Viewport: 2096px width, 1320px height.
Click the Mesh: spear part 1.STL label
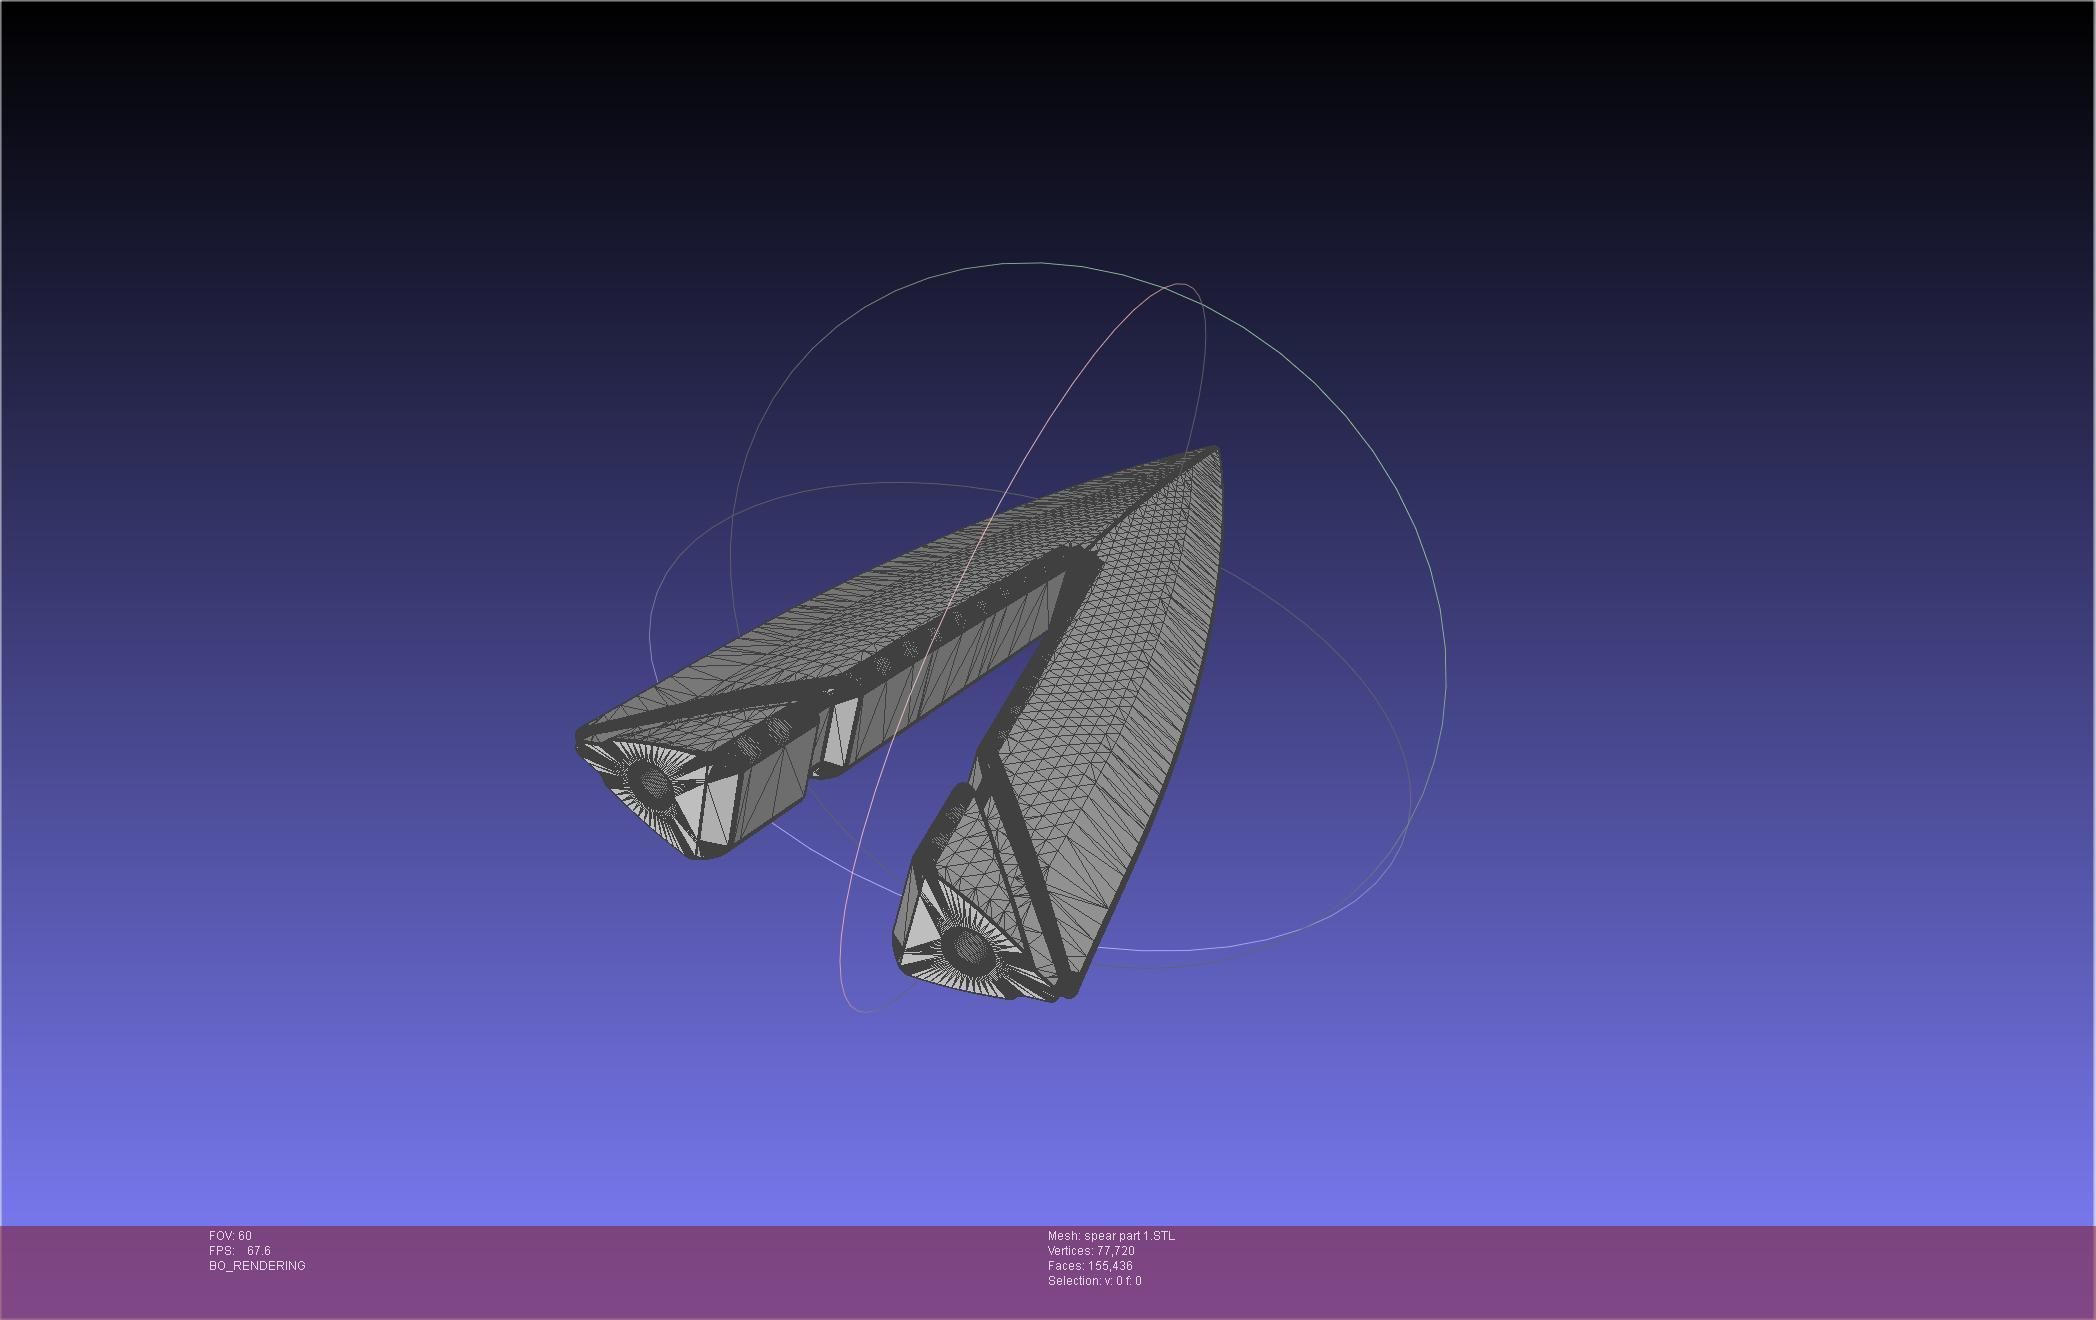click(1111, 1236)
